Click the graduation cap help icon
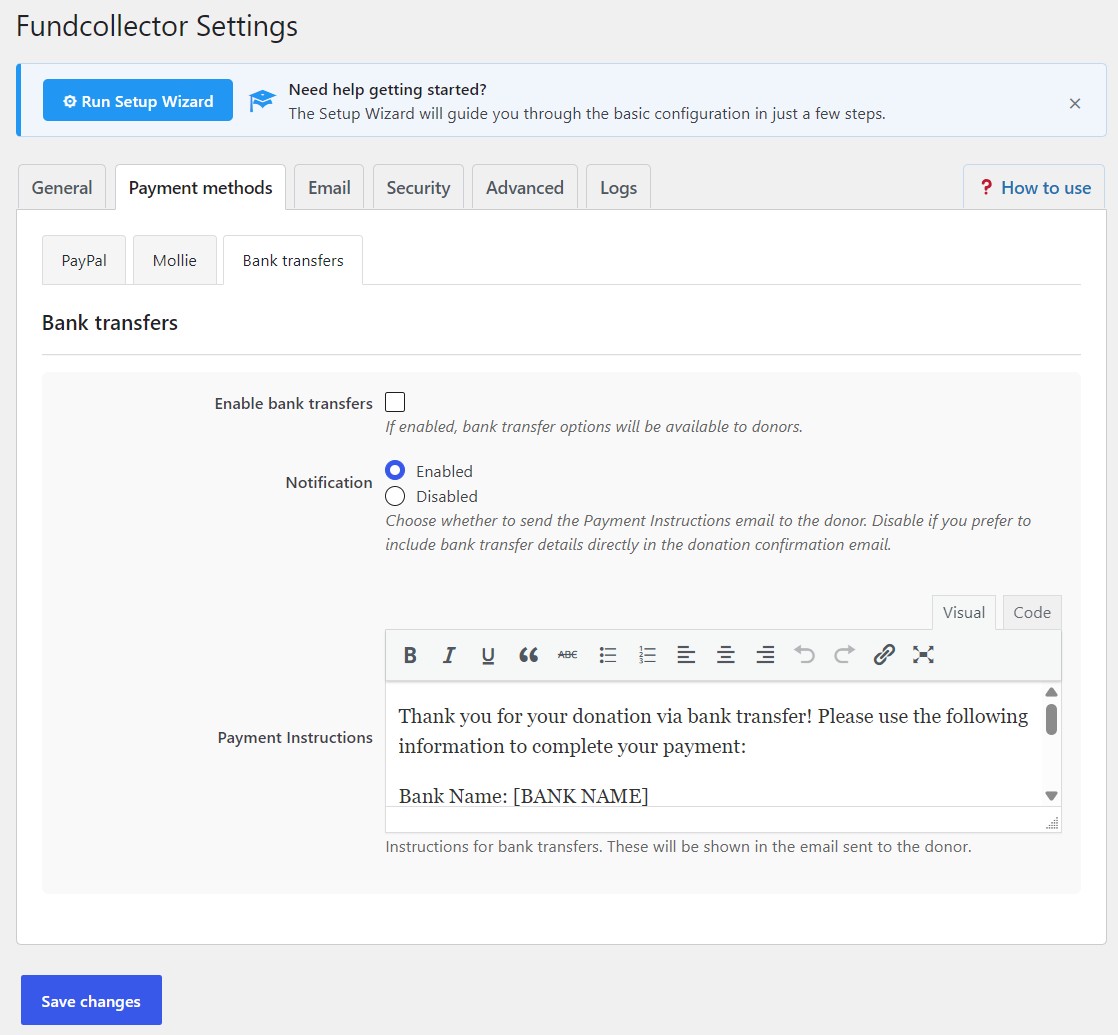 click(x=262, y=101)
